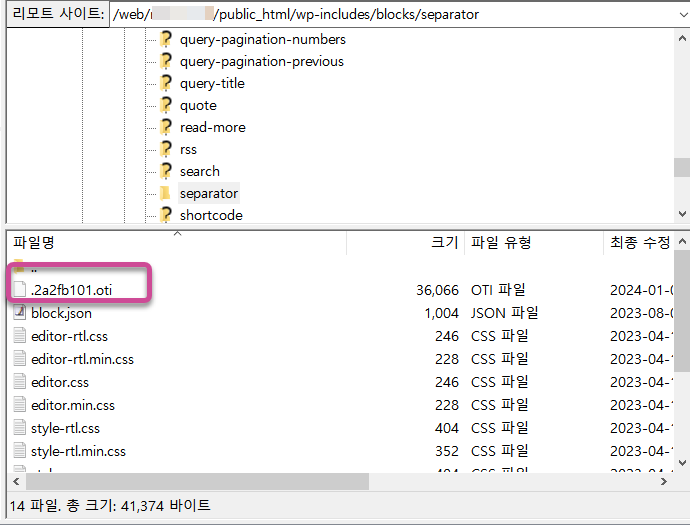Image resolution: width=690 pixels, height=526 pixels.
Task: Click the block.json file icon
Action: [x=19, y=313]
